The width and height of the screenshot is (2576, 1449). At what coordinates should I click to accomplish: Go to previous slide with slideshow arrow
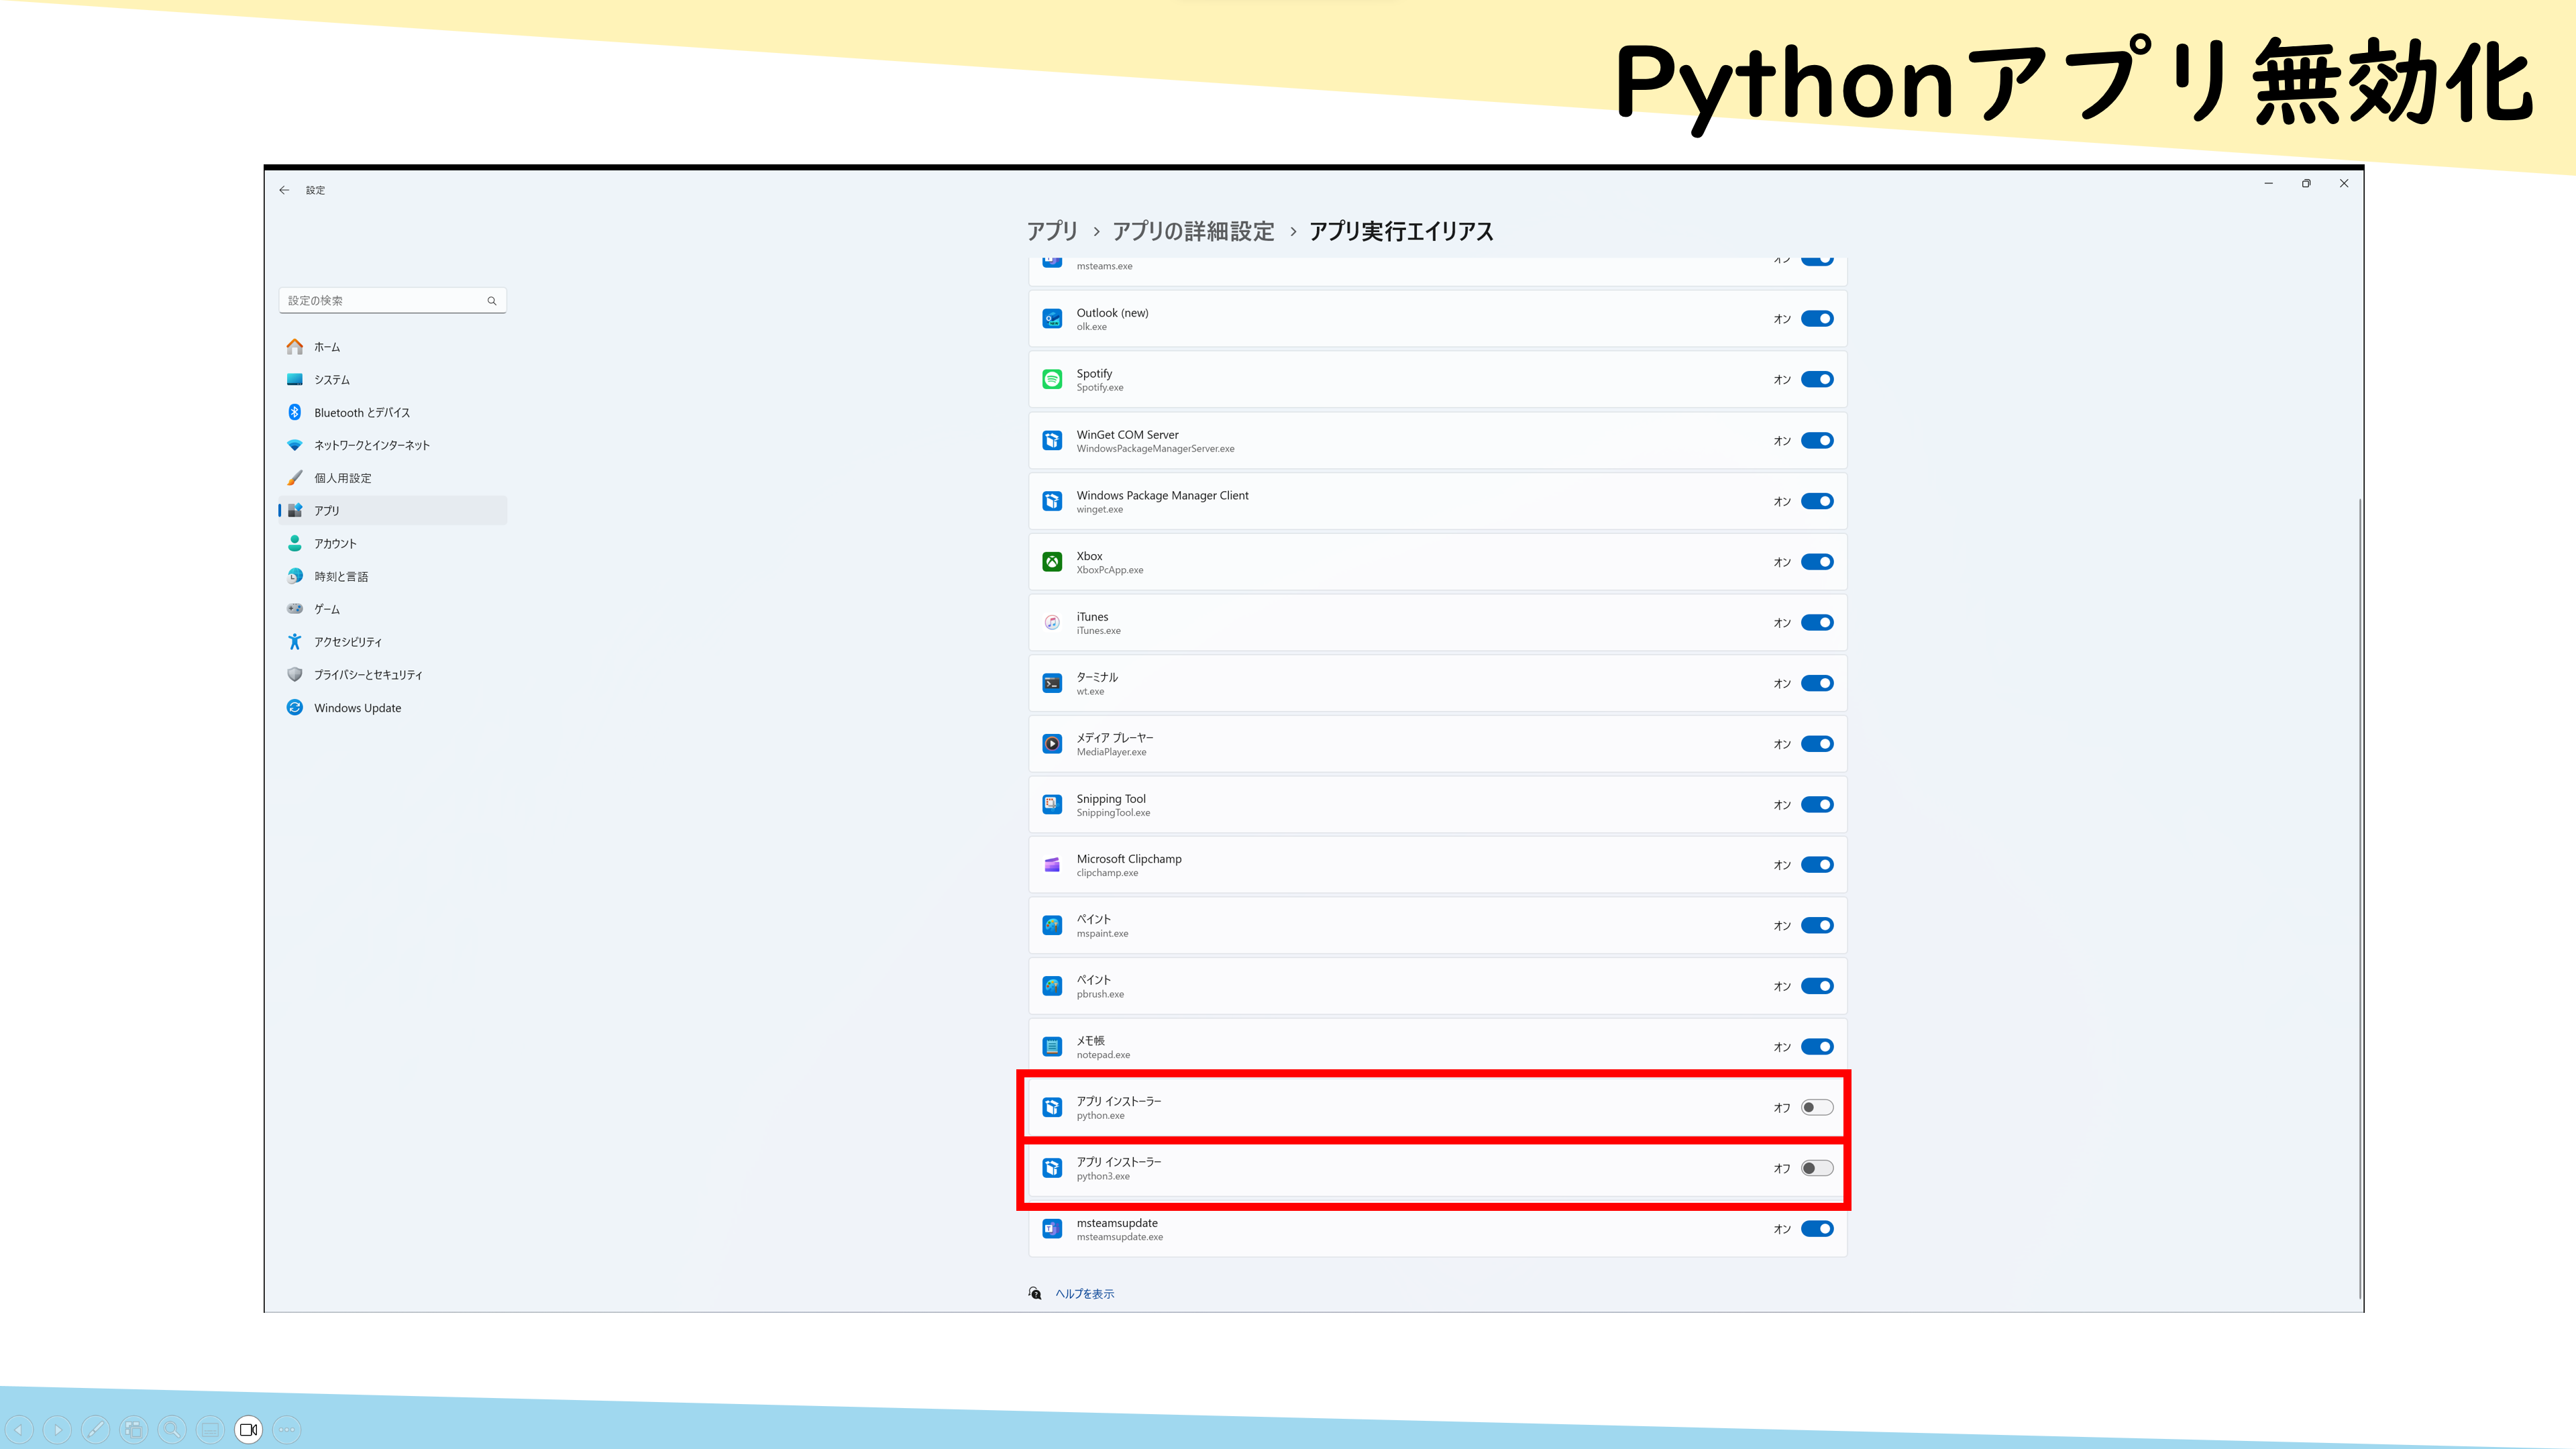tap(19, 1430)
